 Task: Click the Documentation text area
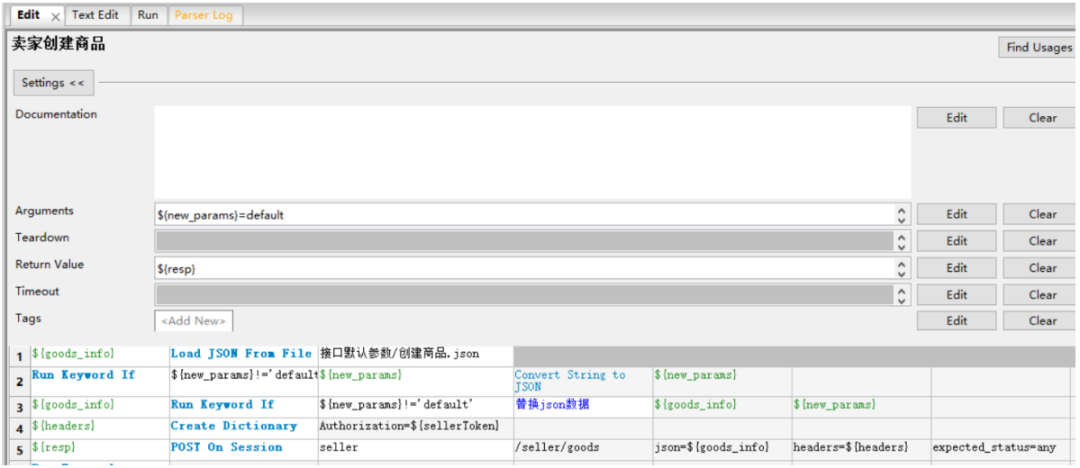[x=532, y=152]
